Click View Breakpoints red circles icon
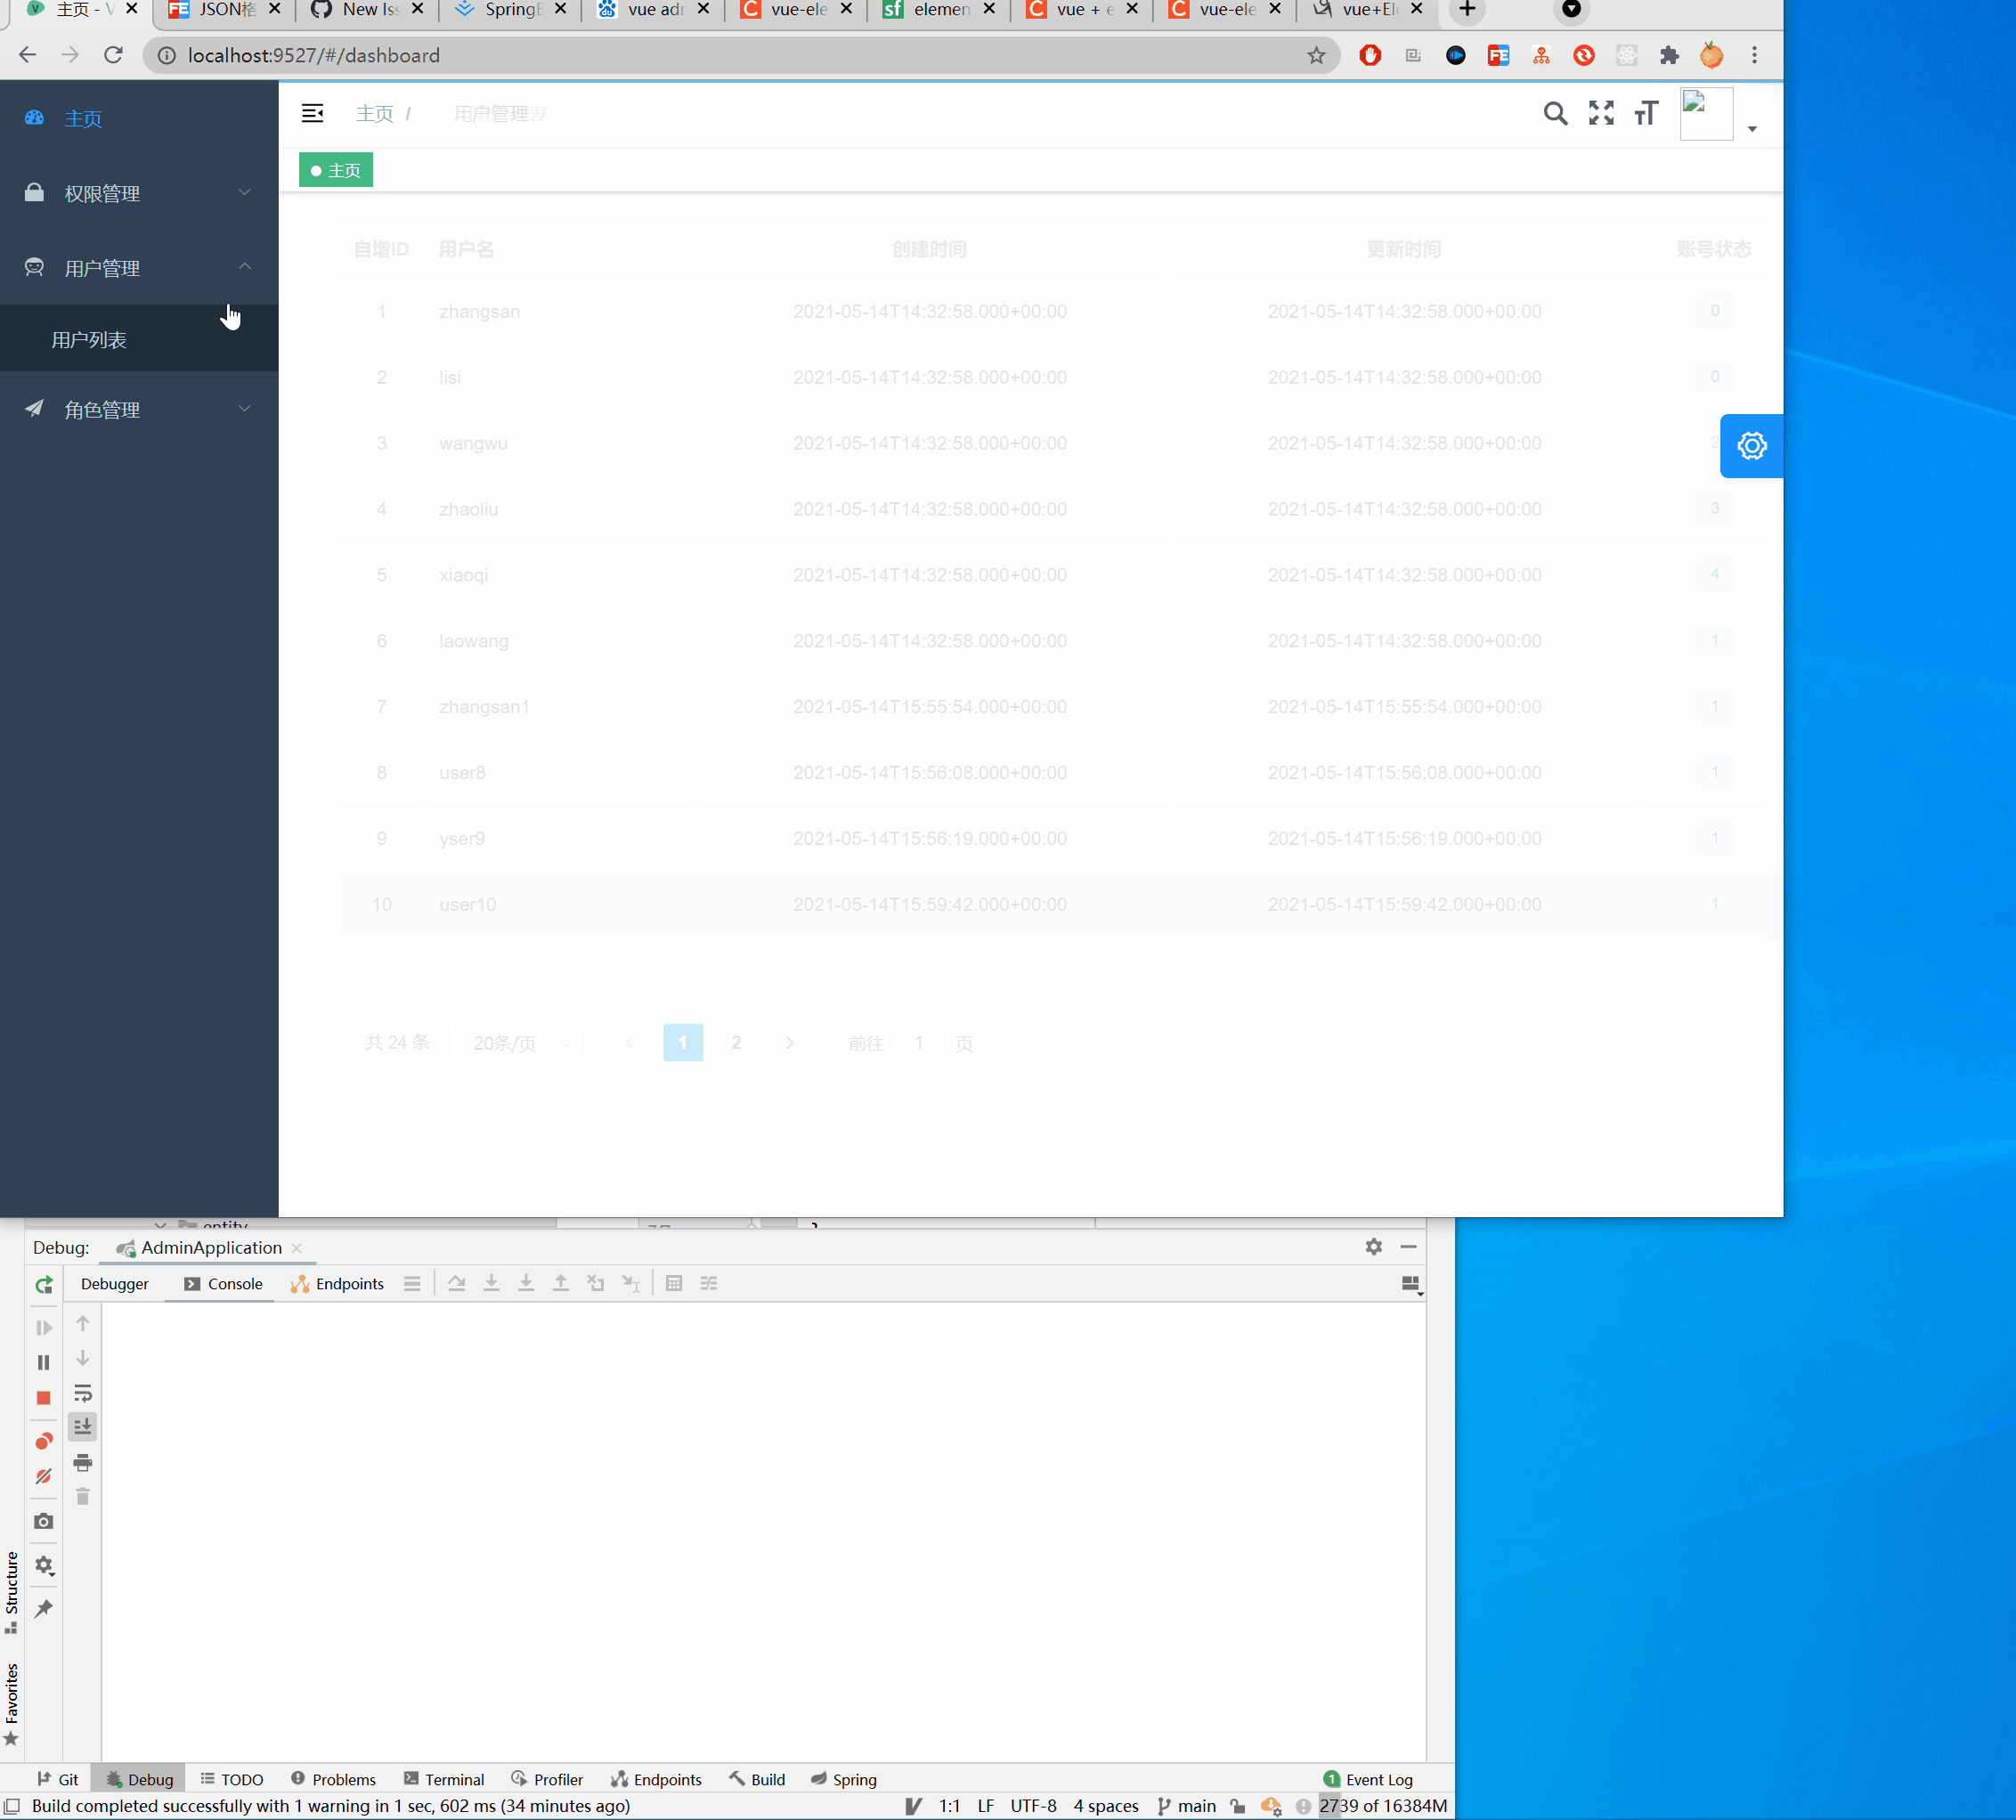 [x=44, y=1441]
